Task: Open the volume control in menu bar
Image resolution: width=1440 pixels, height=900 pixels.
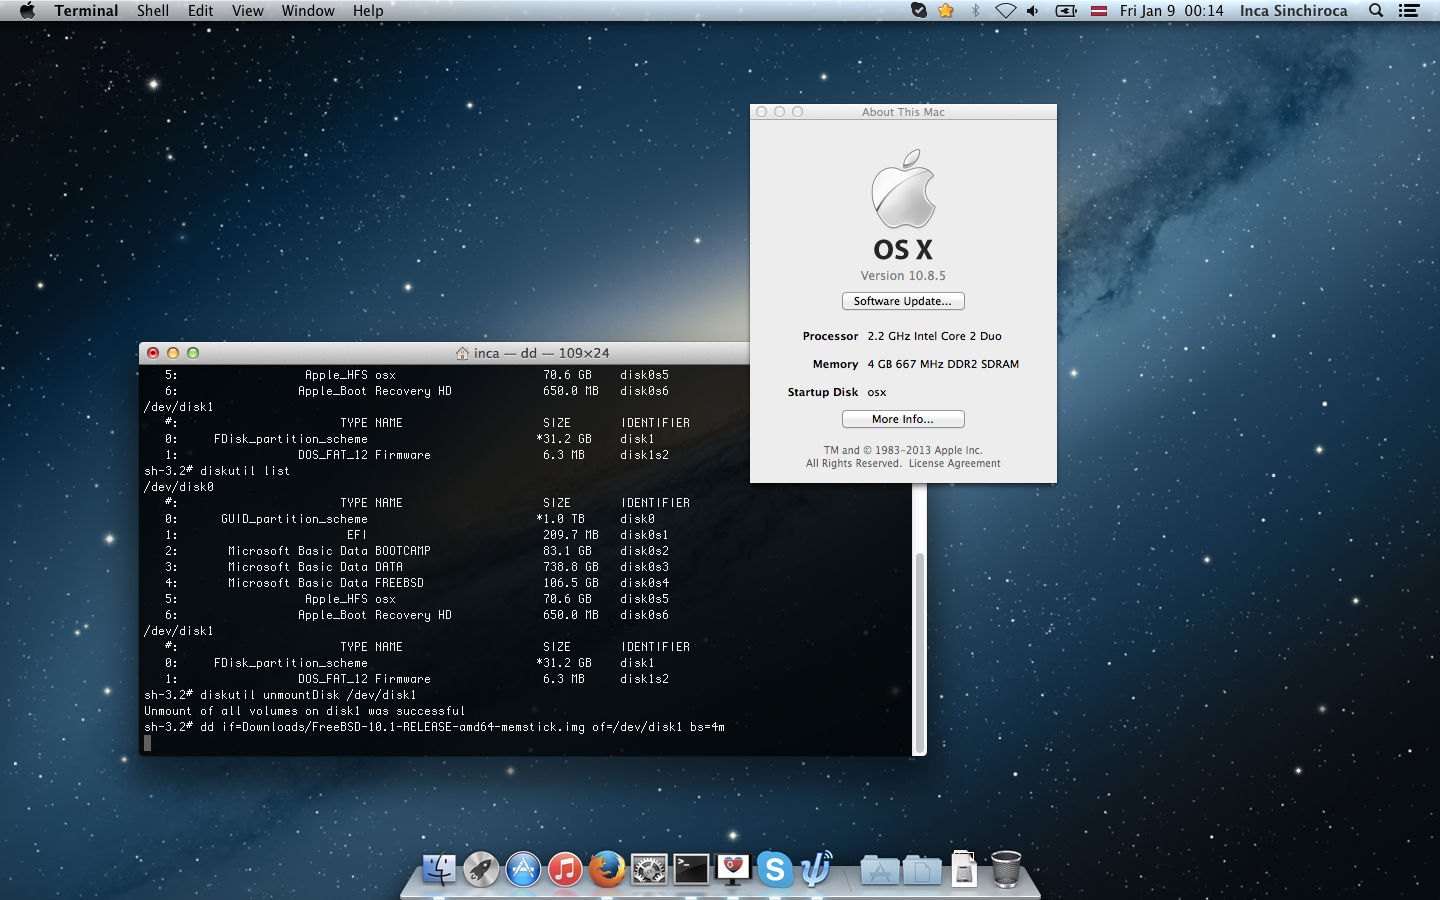Action: pyautogui.click(x=1033, y=10)
